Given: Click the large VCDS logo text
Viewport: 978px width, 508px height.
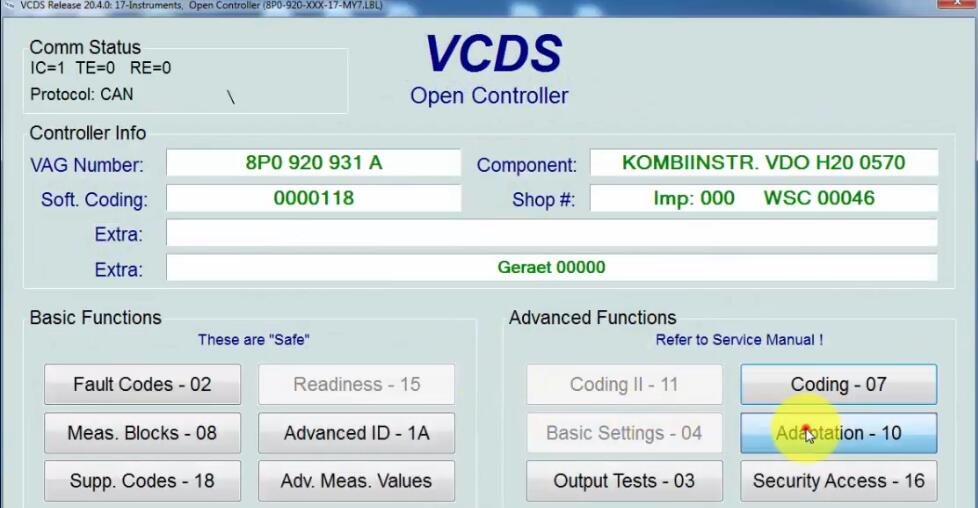Looking at the screenshot, I should [x=493, y=54].
